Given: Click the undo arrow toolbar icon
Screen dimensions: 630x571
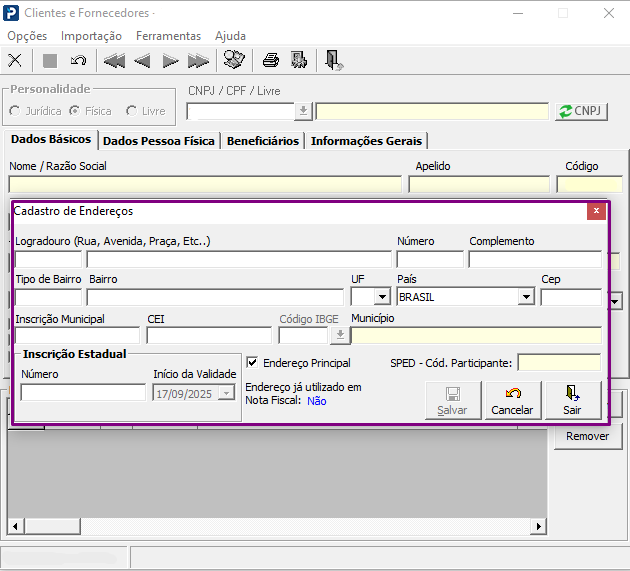Looking at the screenshot, I should pyautogui.click(x=78, y=60).
